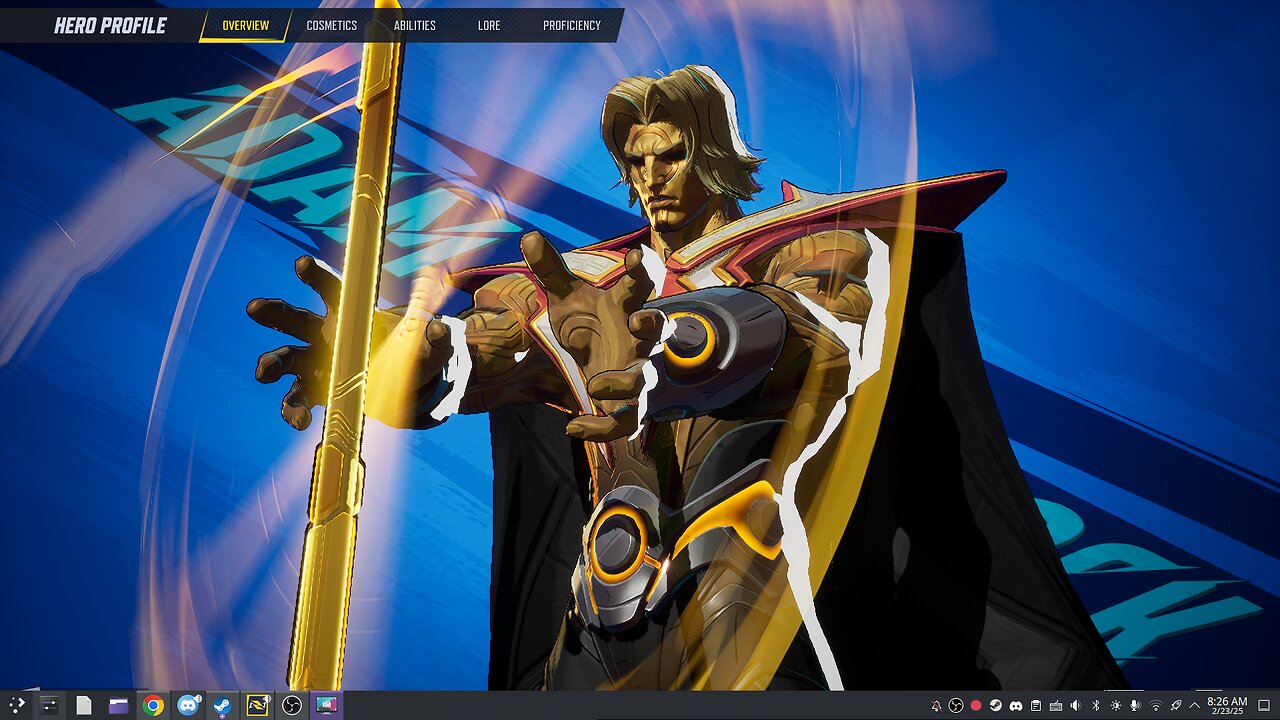
Task: Launch Google Chrome from the taskbar
Action: click(153, 705)
